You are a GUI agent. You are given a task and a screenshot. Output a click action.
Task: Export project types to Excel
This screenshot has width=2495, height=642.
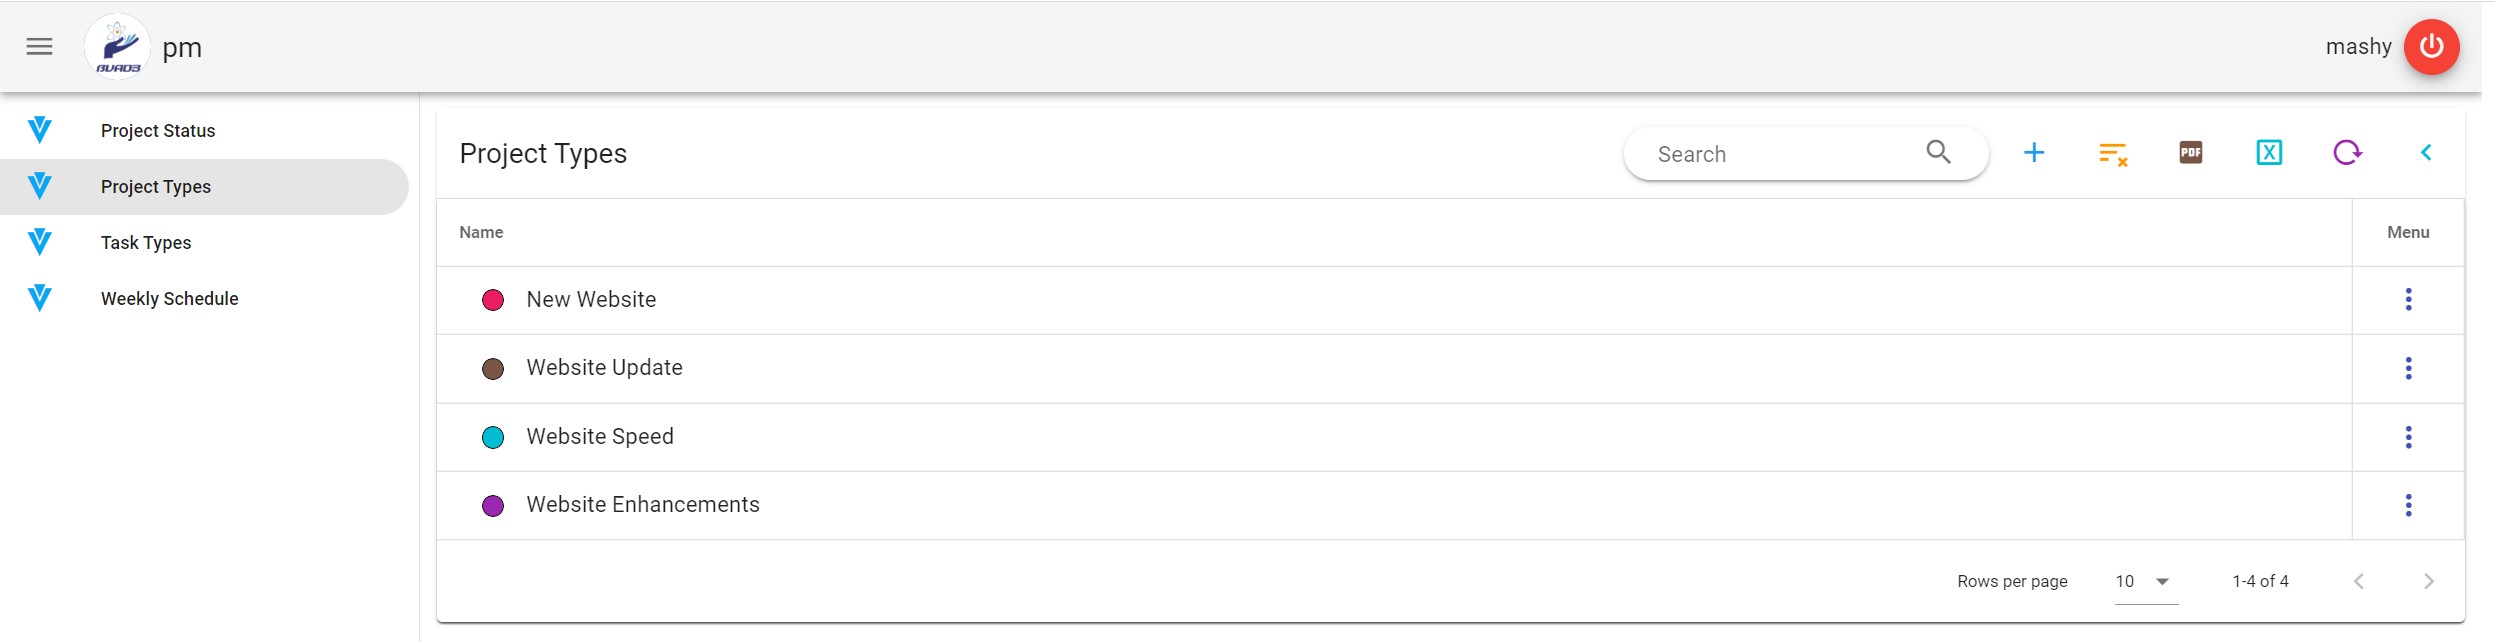[x=2269, y=153]
